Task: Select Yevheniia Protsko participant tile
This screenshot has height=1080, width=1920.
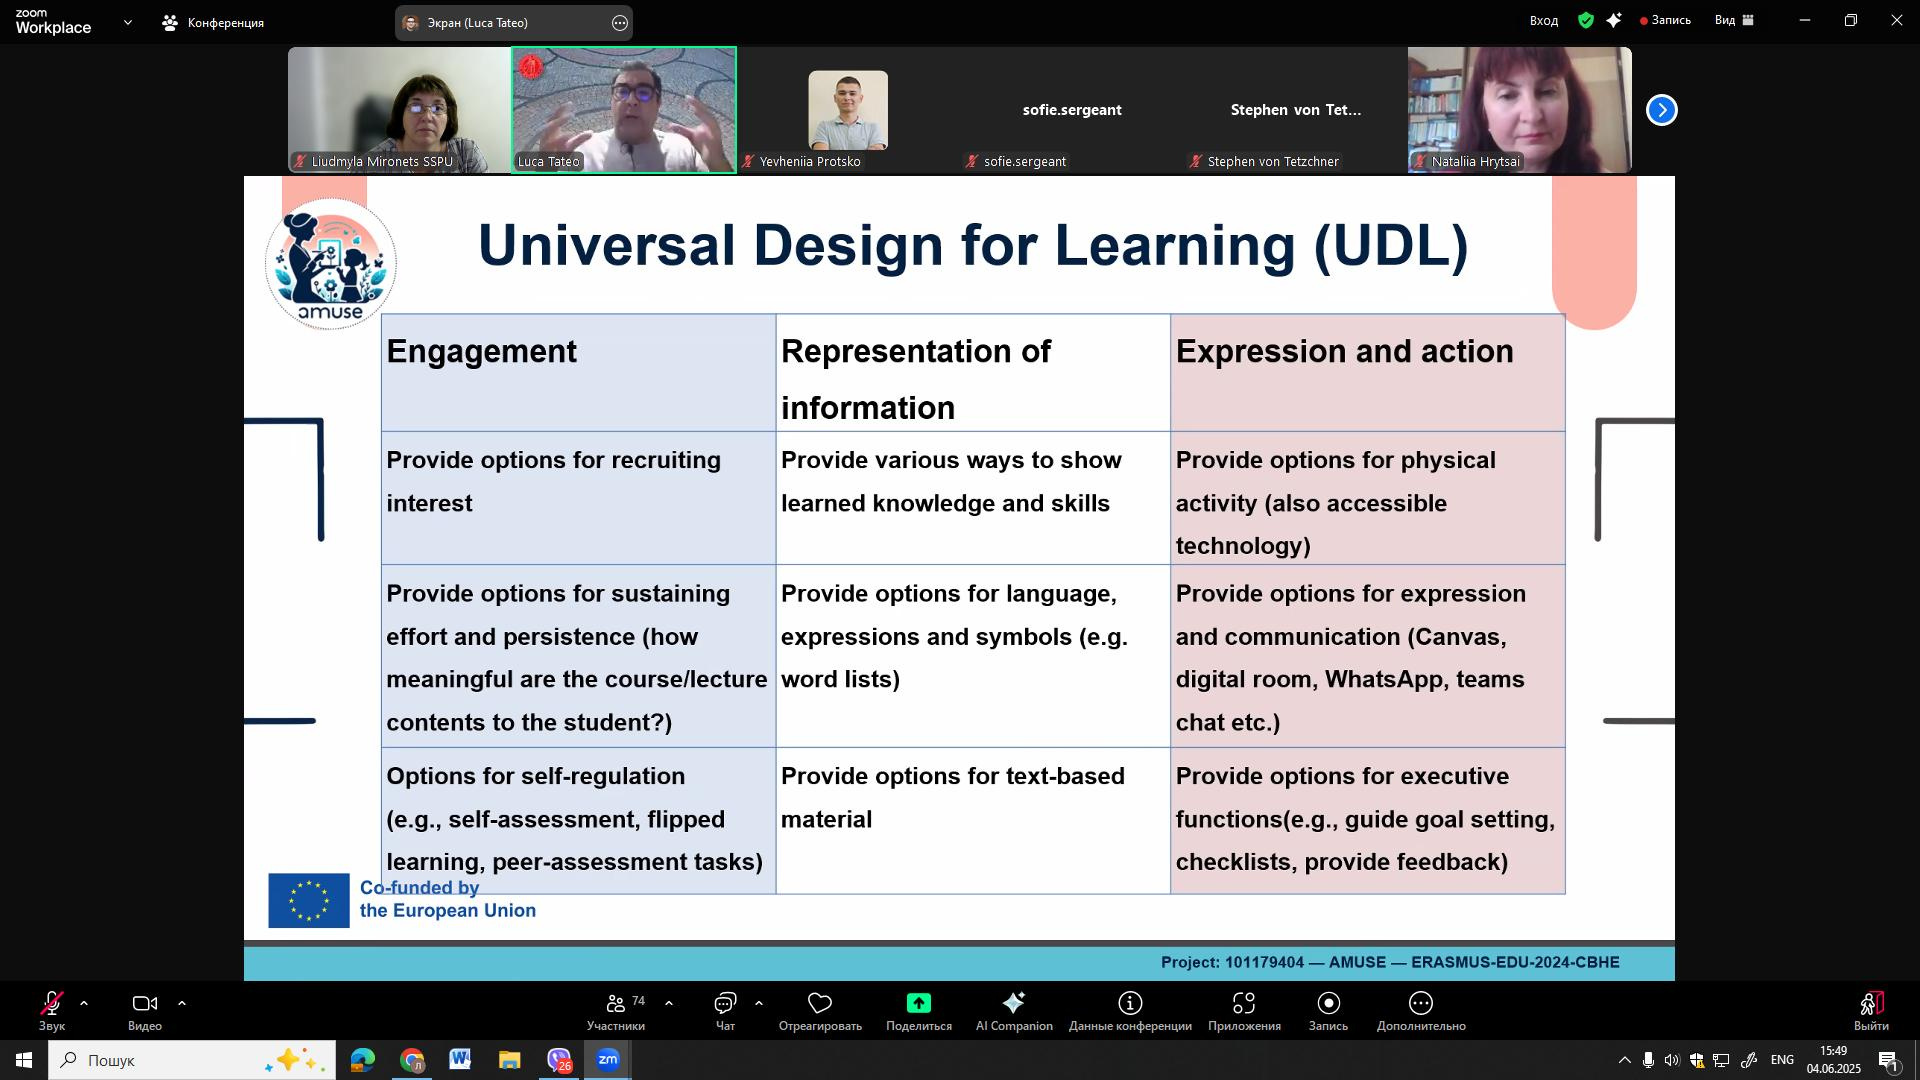Action: (848, 110)
